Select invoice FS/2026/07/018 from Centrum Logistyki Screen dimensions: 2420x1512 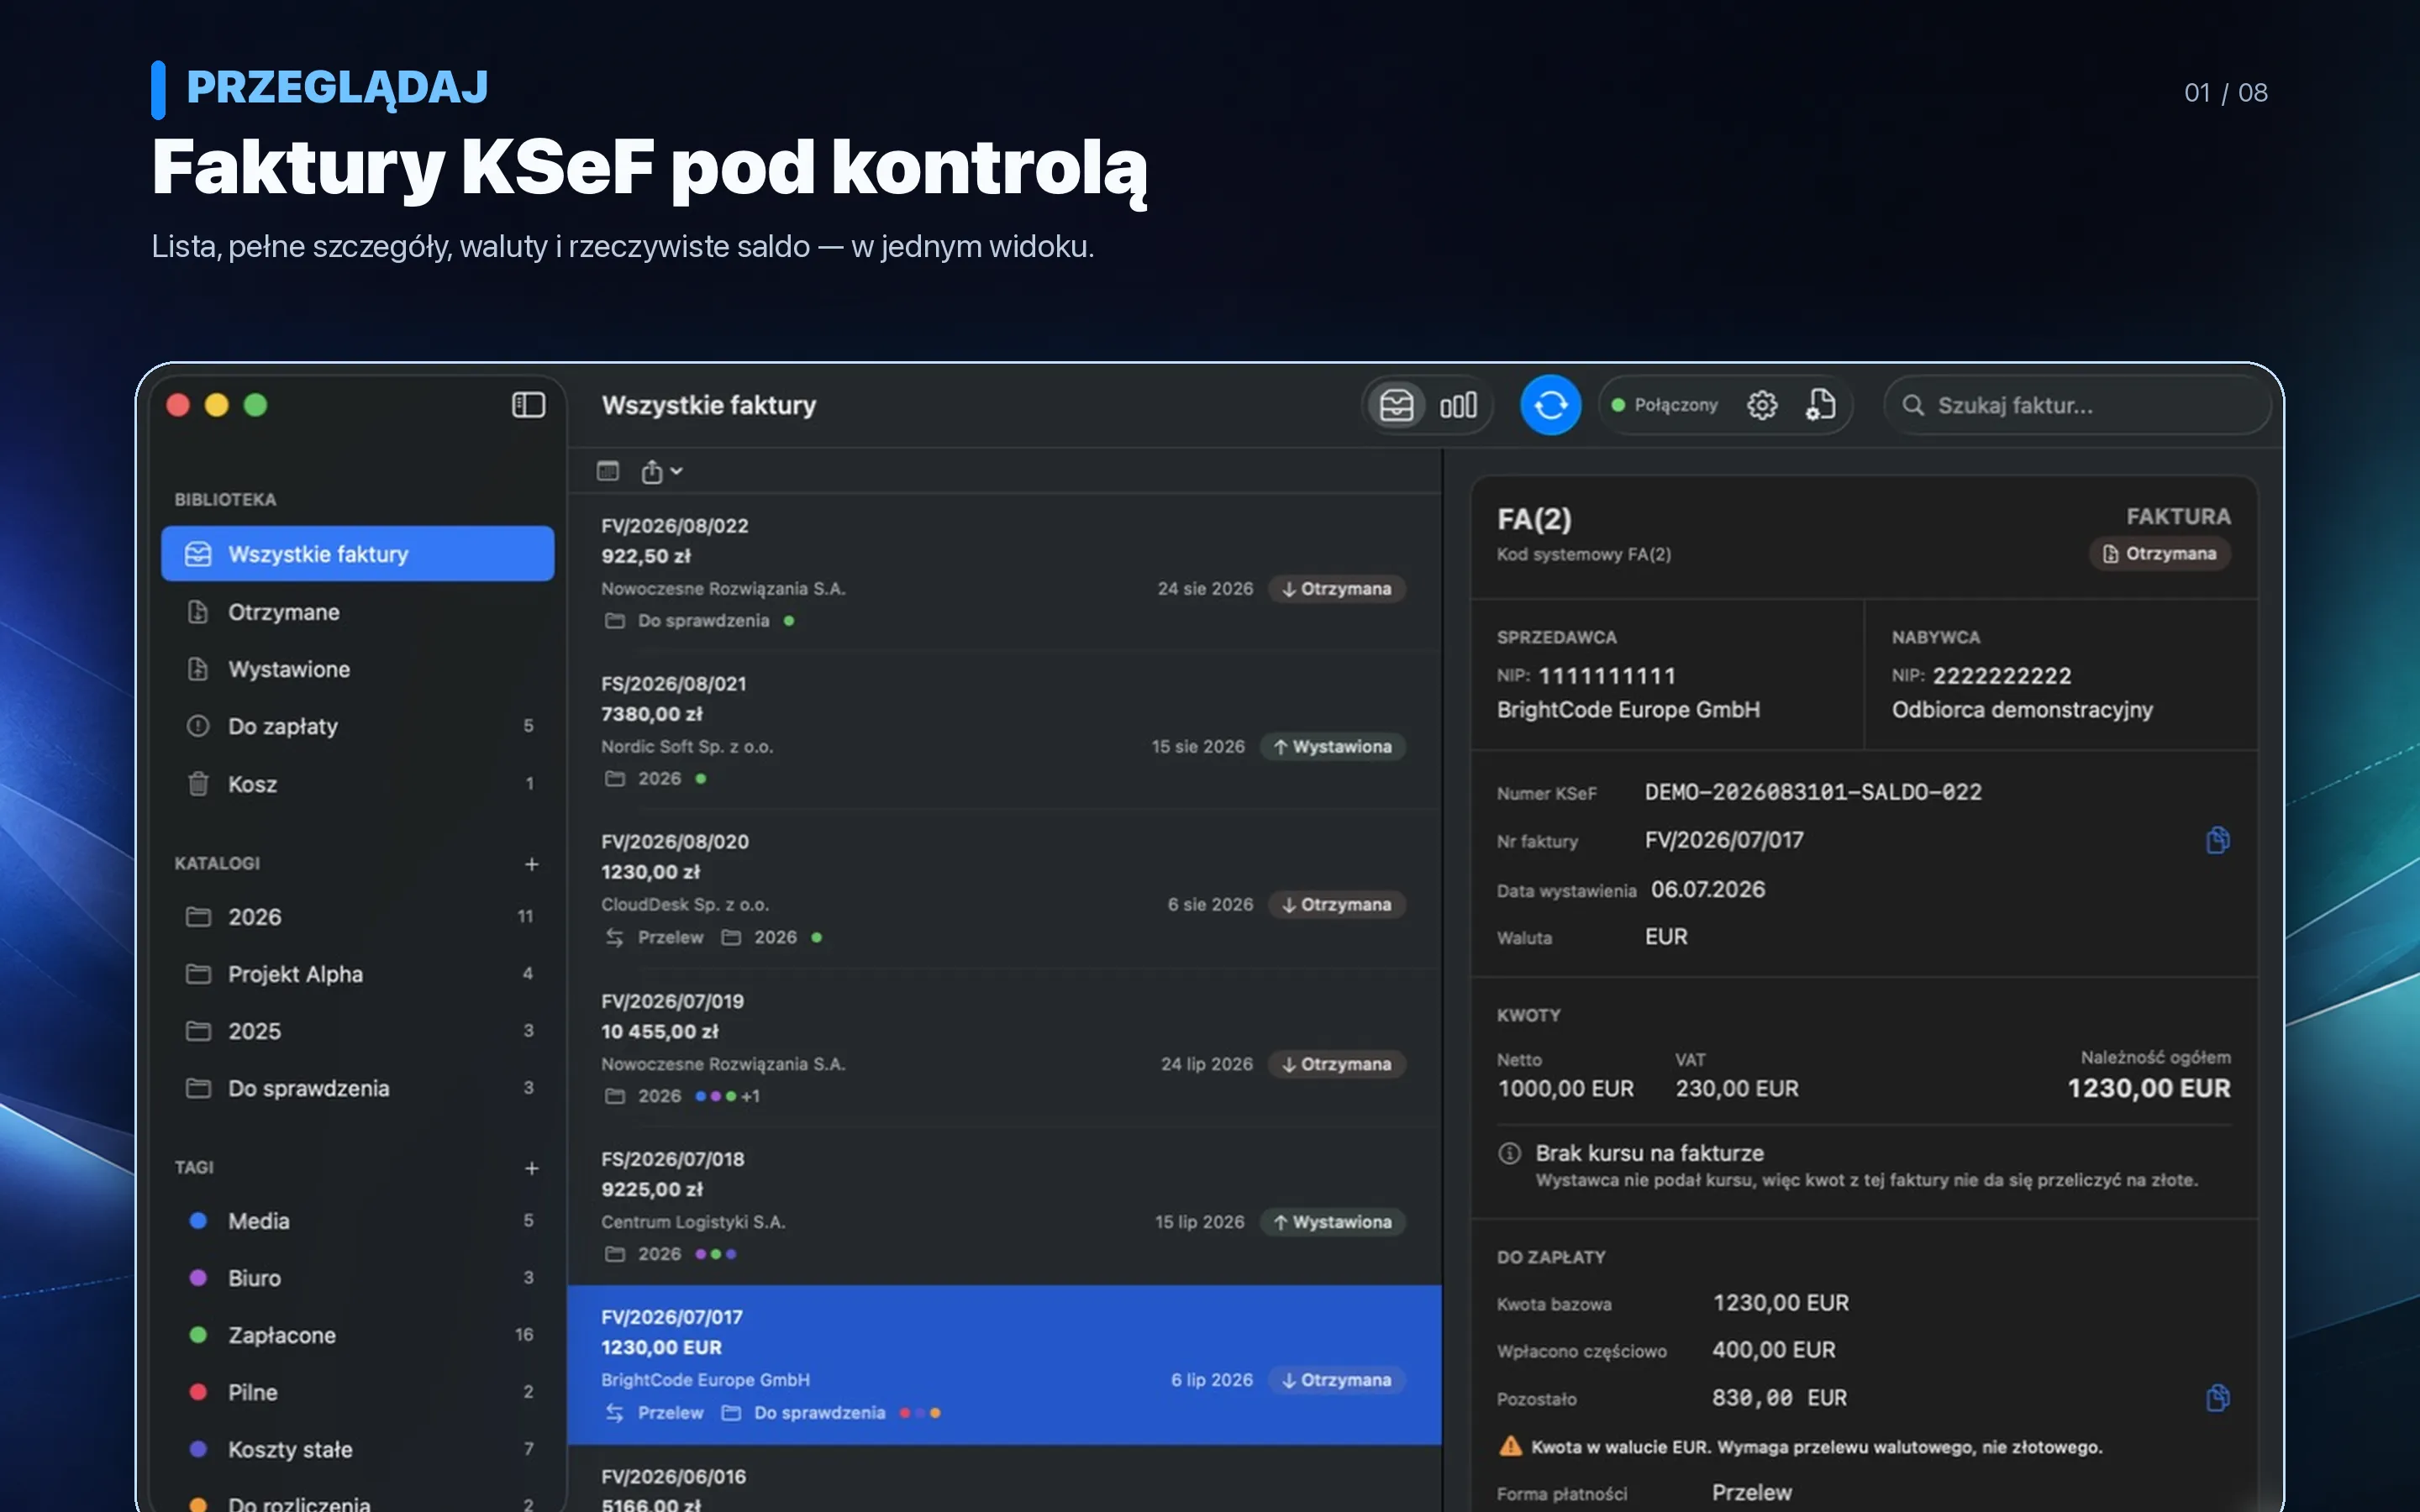[x=1004, y=1206]
